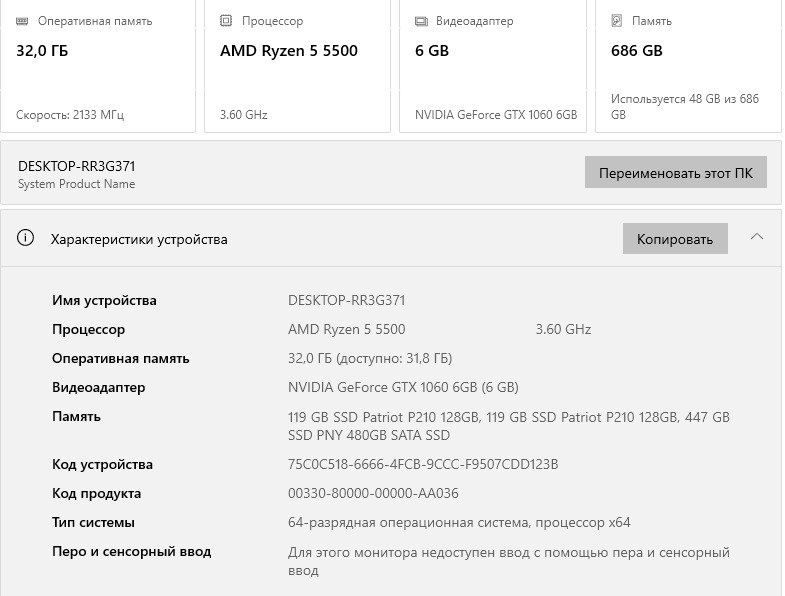Click the "Имя устройства" label
Viewport: 785px width, 596px height.
click(104, 300)
